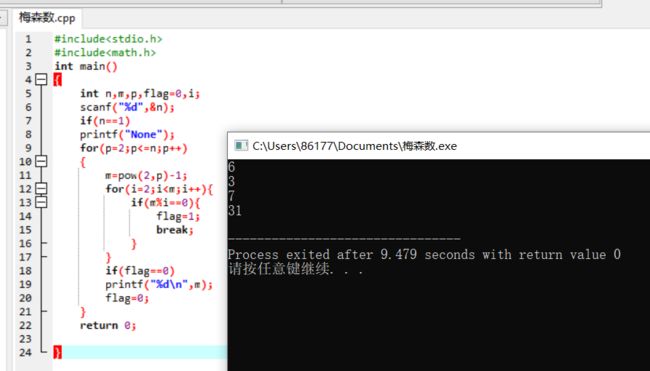
Task: Click the m=pow(2,p)-1; statement
Action: pos(146,175)
